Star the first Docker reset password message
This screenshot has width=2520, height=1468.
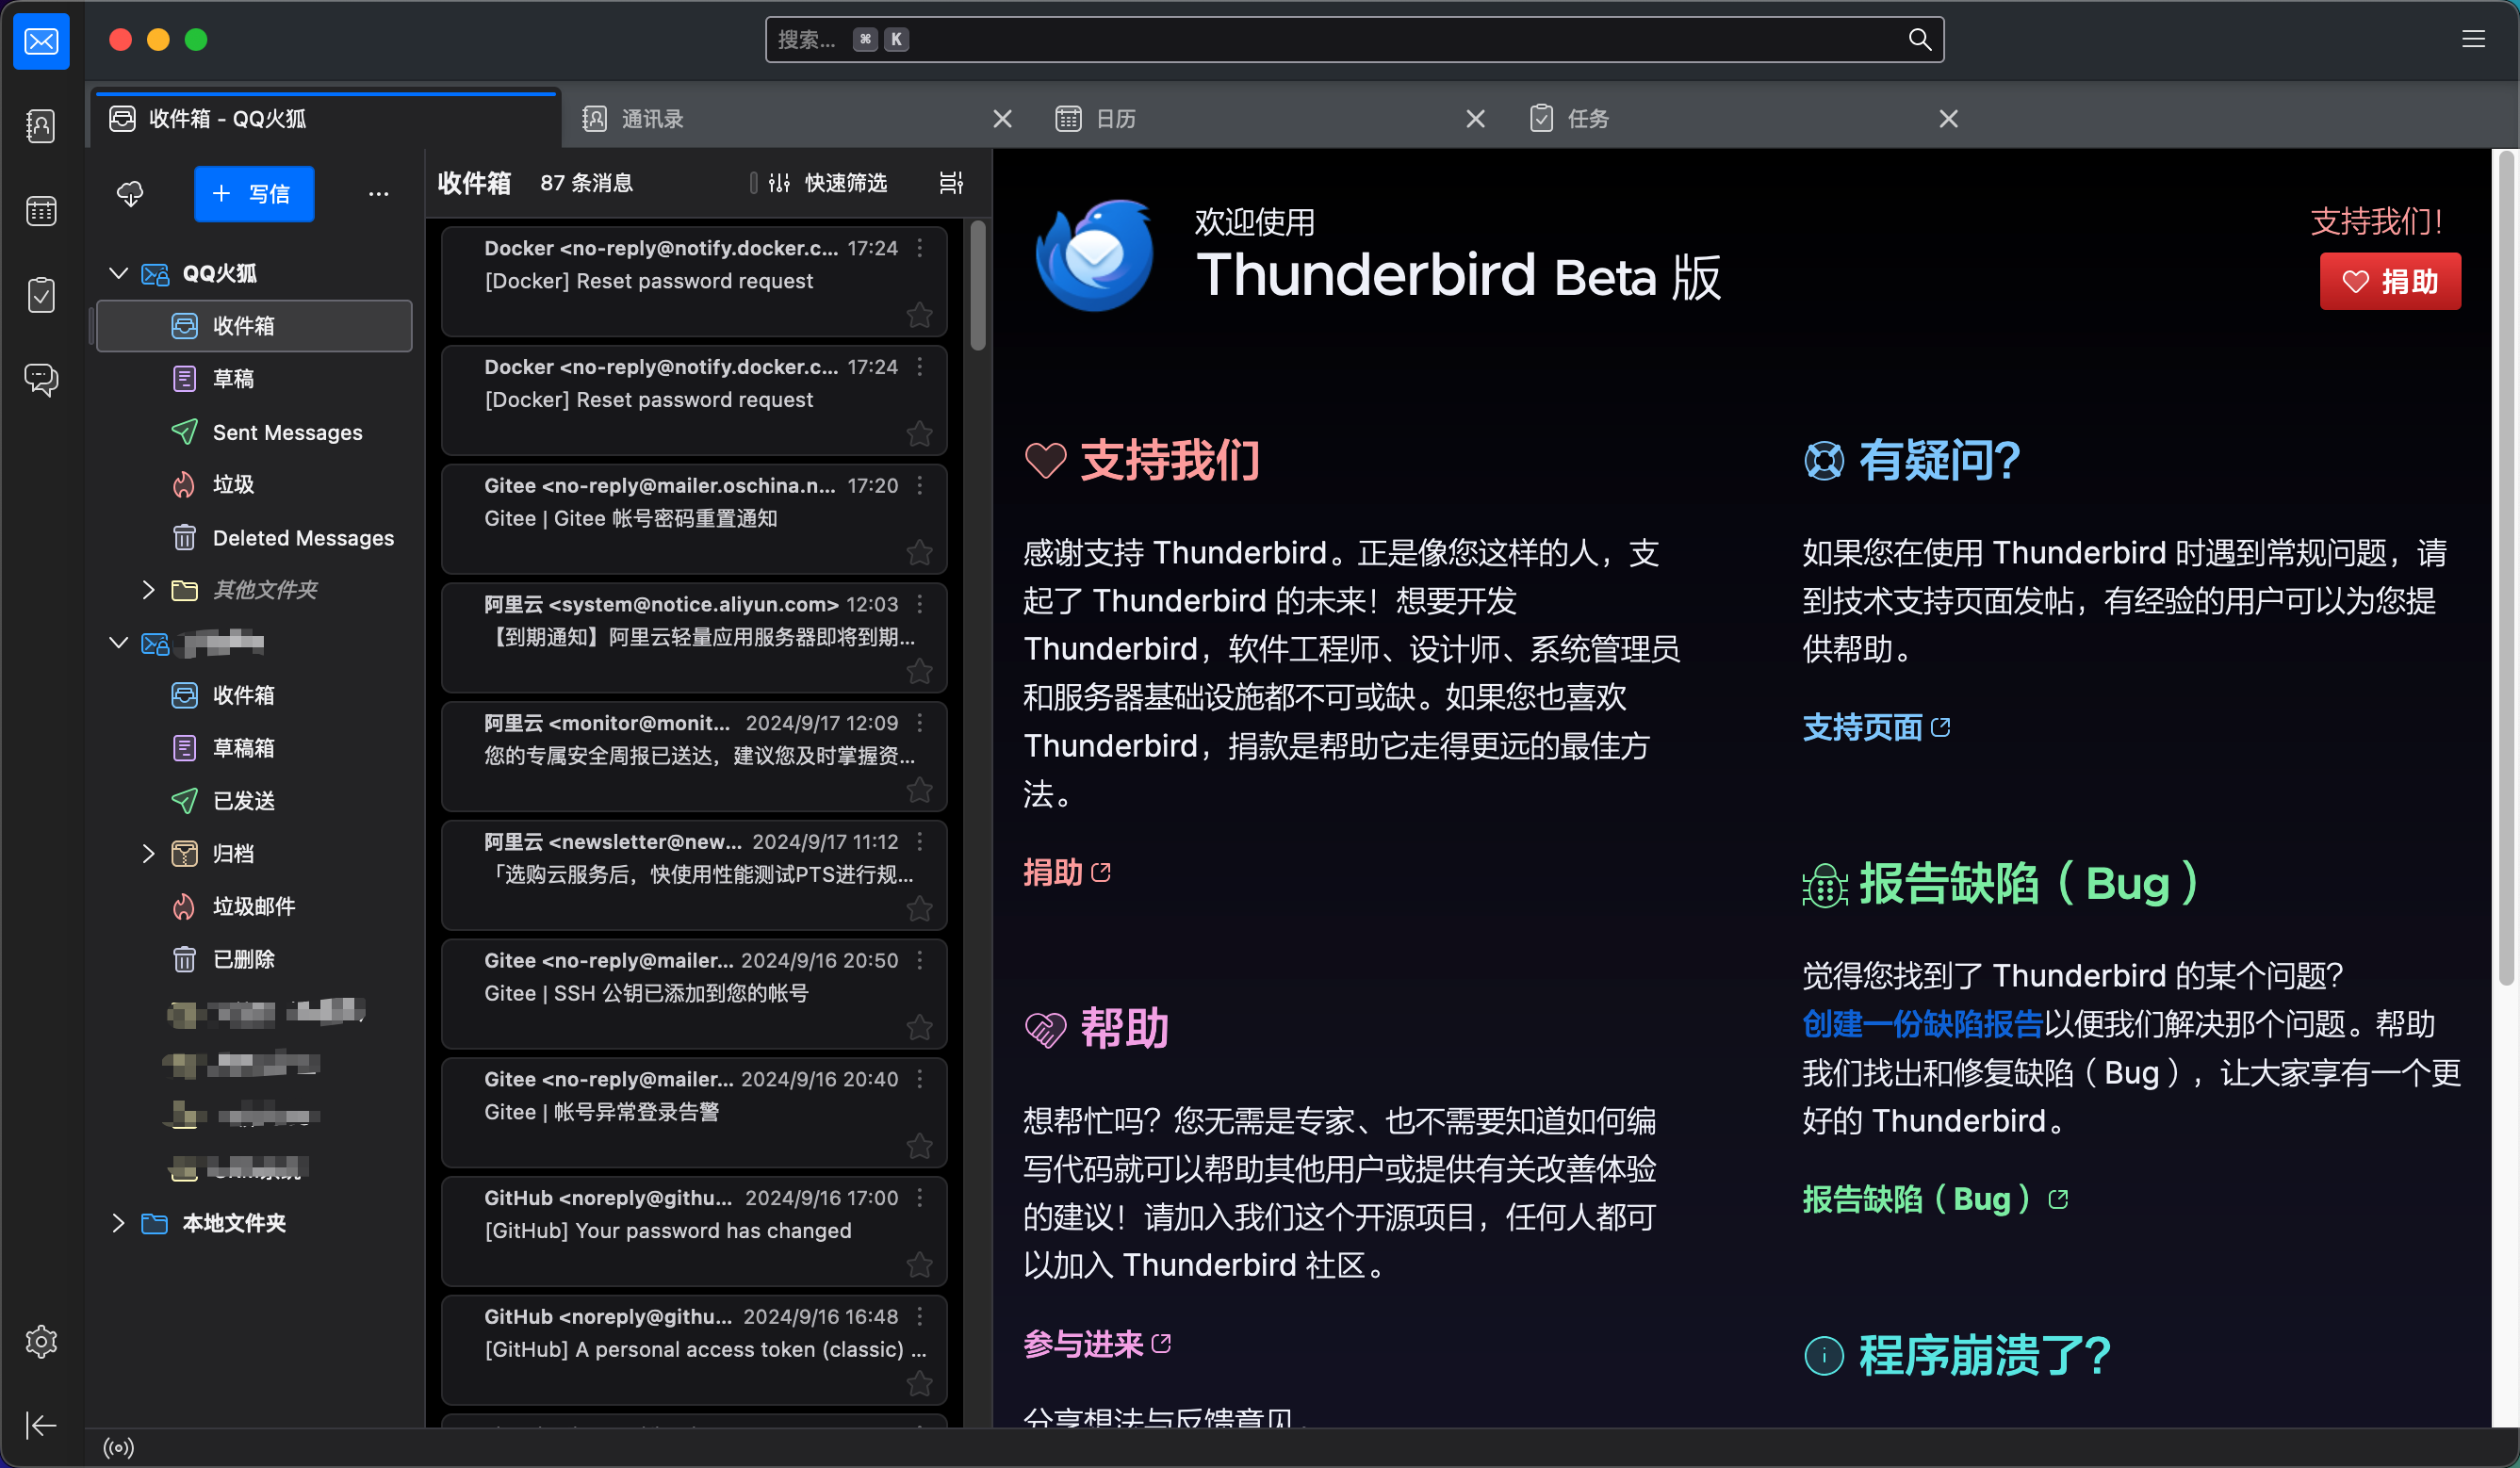(919, 315)
